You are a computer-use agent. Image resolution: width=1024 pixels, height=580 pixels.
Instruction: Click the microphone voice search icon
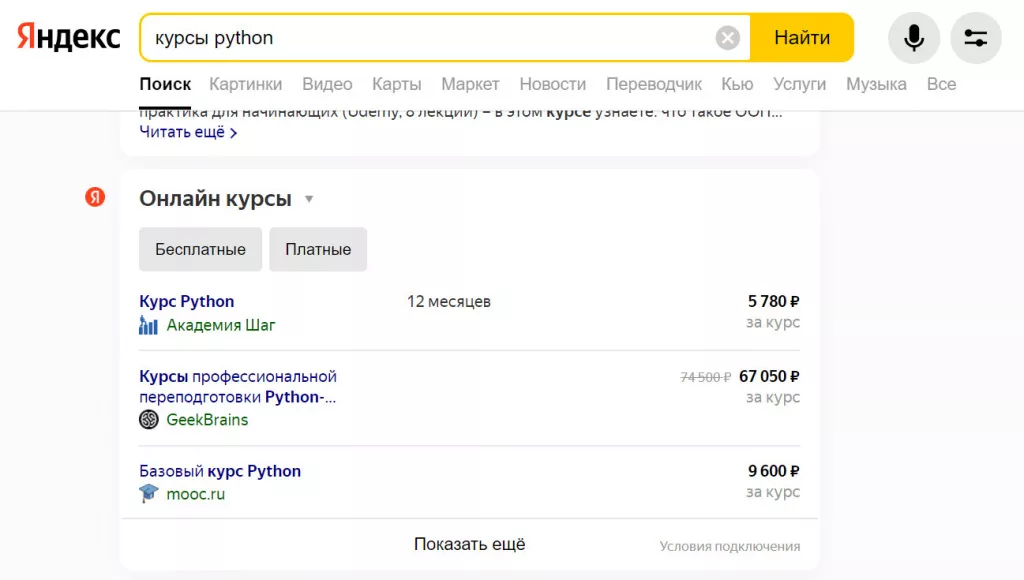914,38
